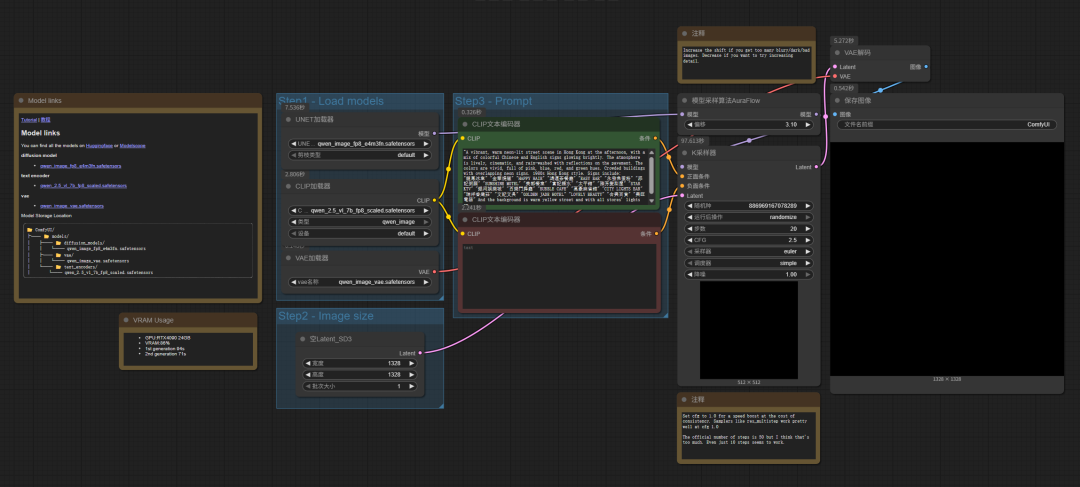Open the CLIP 类型 qwen_image selector
Screen dimensions: 1080x487
click(x=360, y=222)
